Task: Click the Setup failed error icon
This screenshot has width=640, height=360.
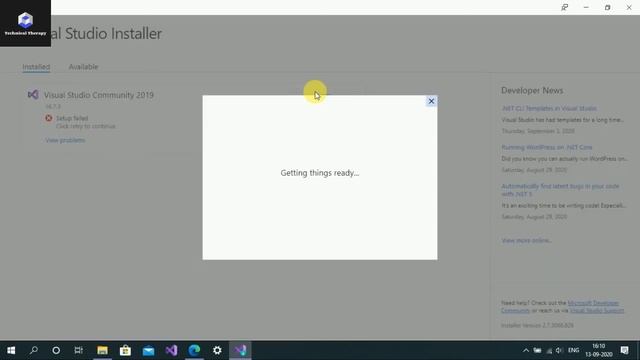Action: click(49, 118)
